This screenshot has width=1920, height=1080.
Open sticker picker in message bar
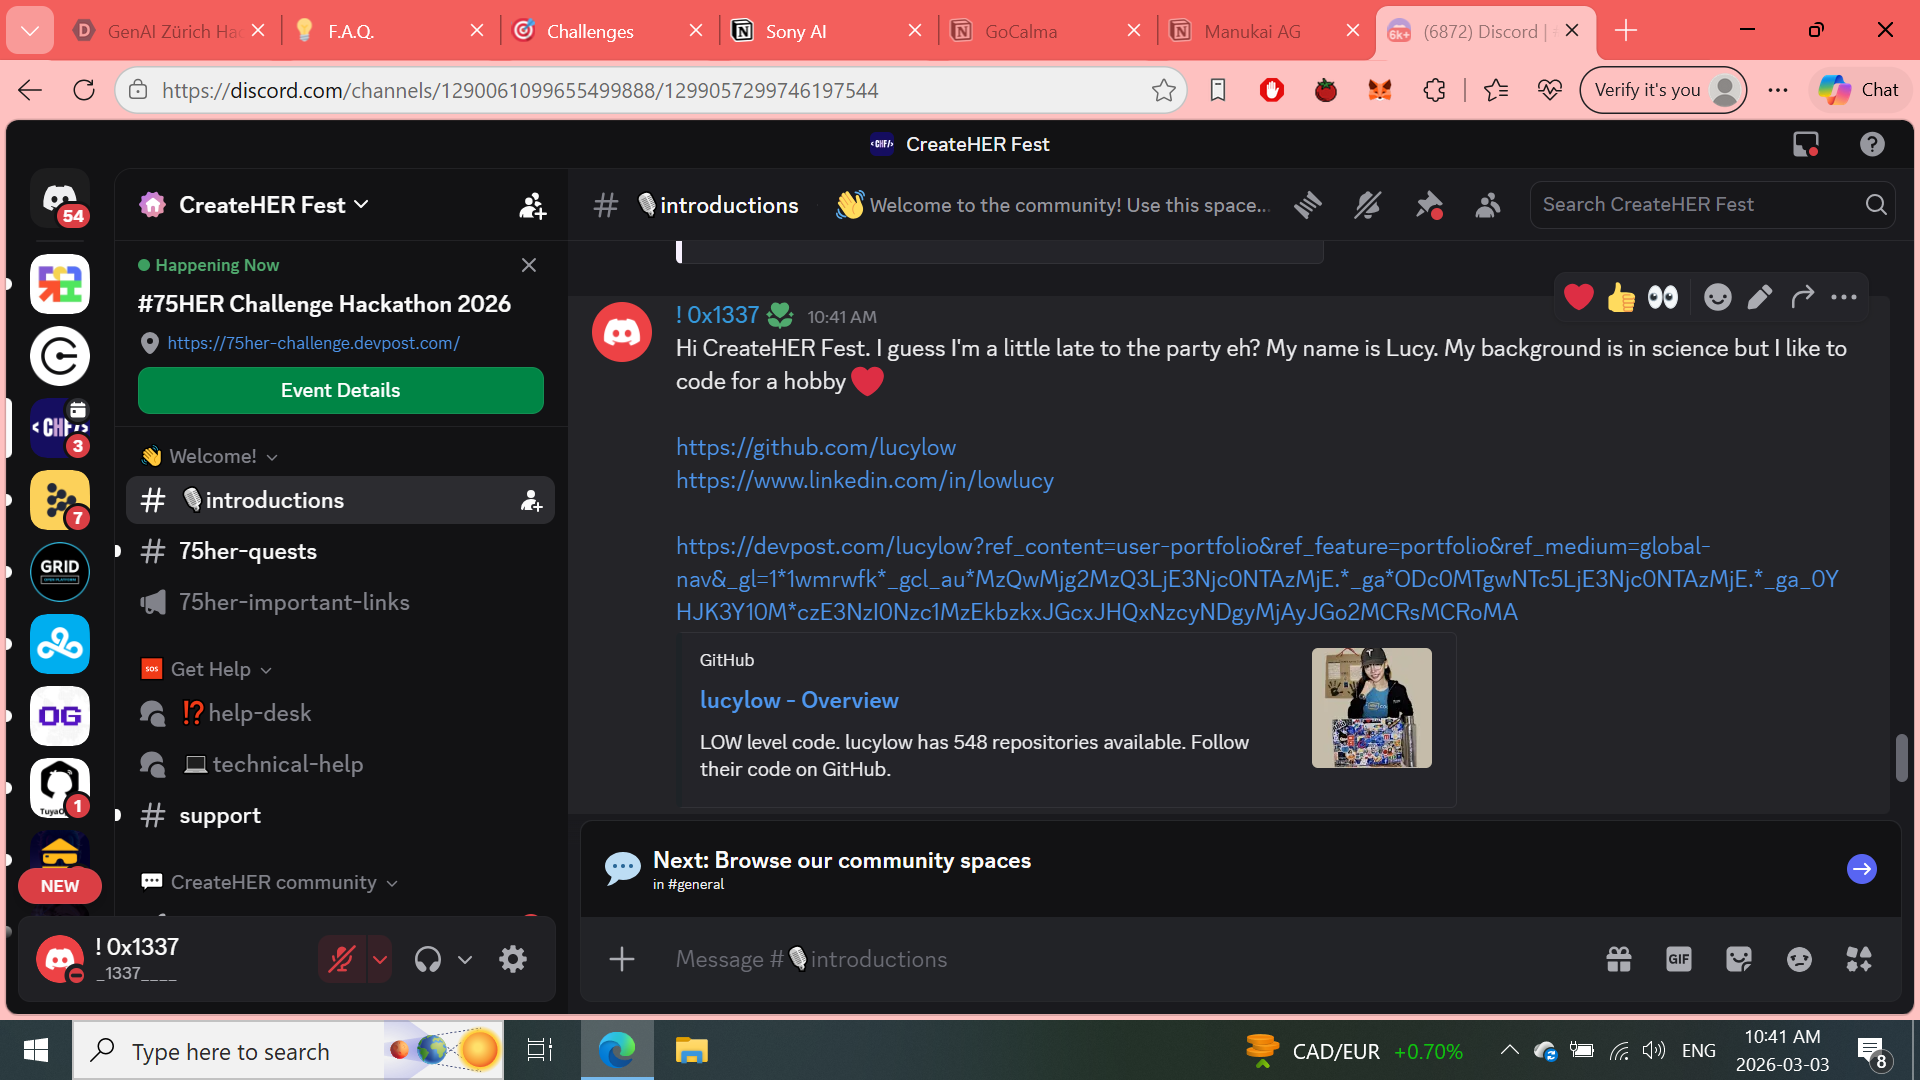point(1738,960)
